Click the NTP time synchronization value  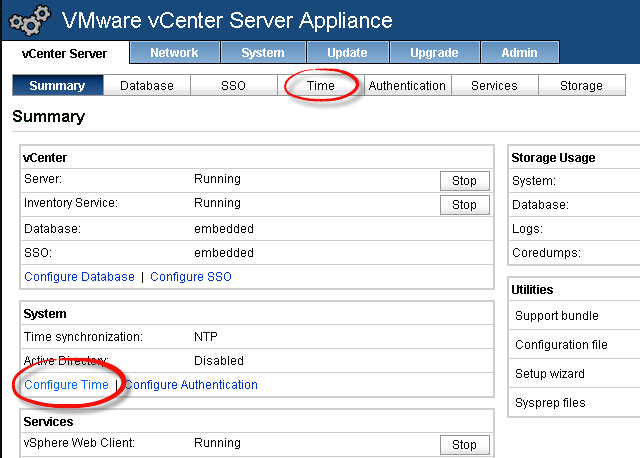206,337
